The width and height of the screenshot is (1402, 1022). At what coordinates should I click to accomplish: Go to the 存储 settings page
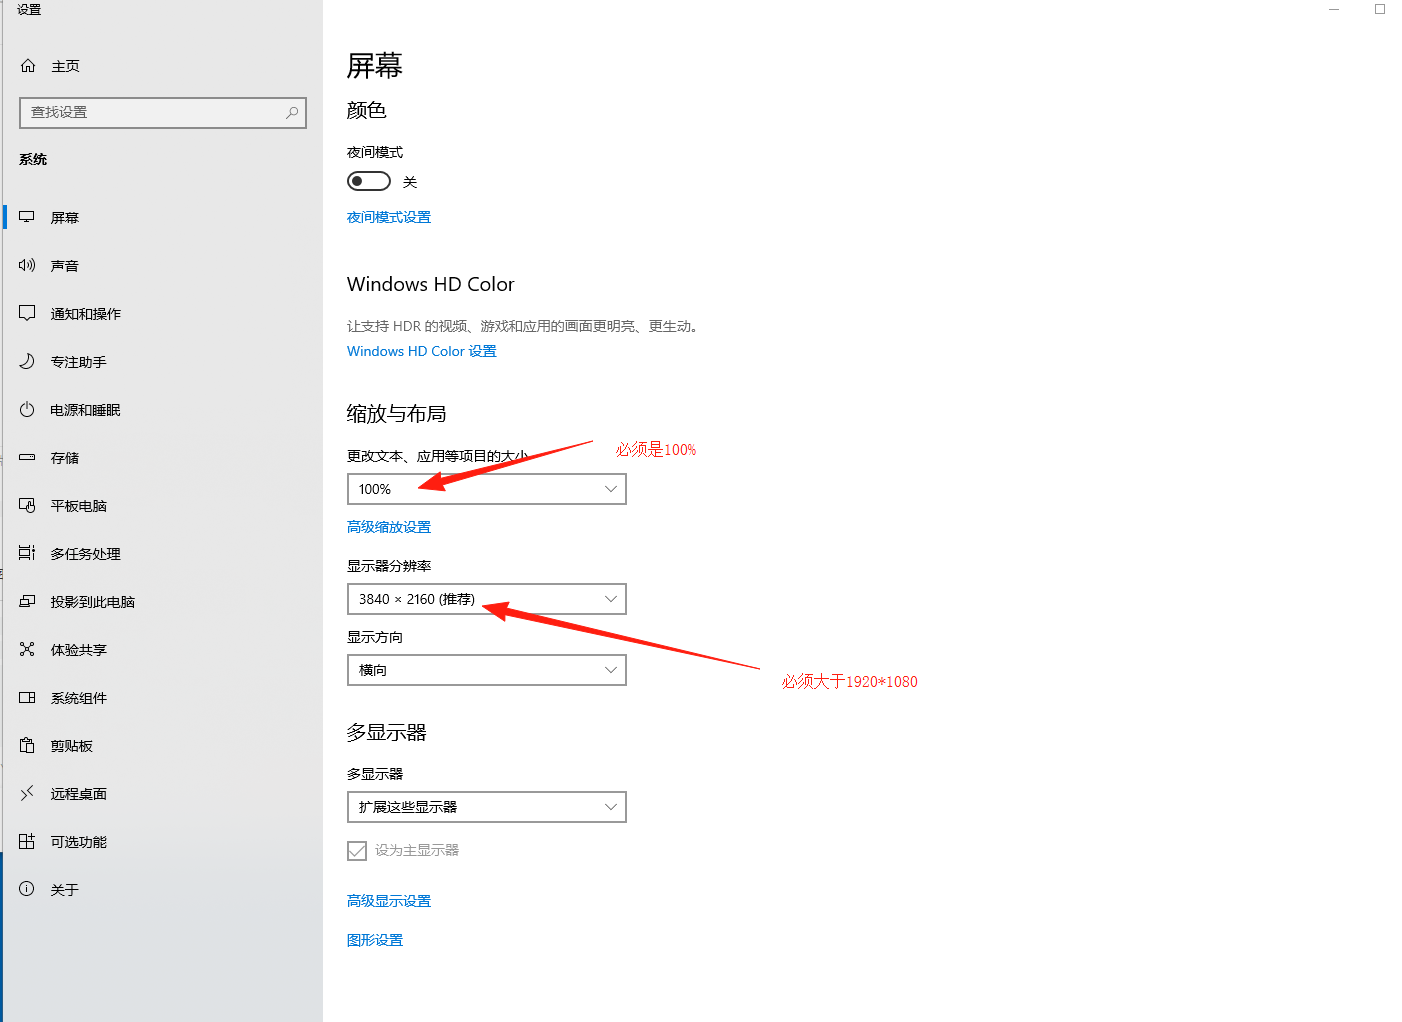pyautogui.click(x=65, y=458)
